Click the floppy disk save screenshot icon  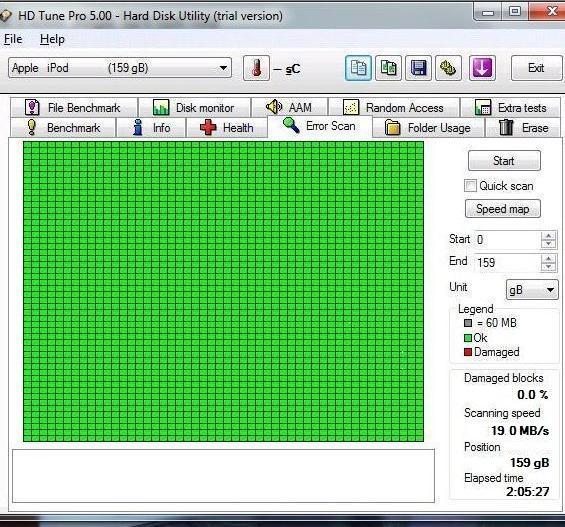coord(418,68)
